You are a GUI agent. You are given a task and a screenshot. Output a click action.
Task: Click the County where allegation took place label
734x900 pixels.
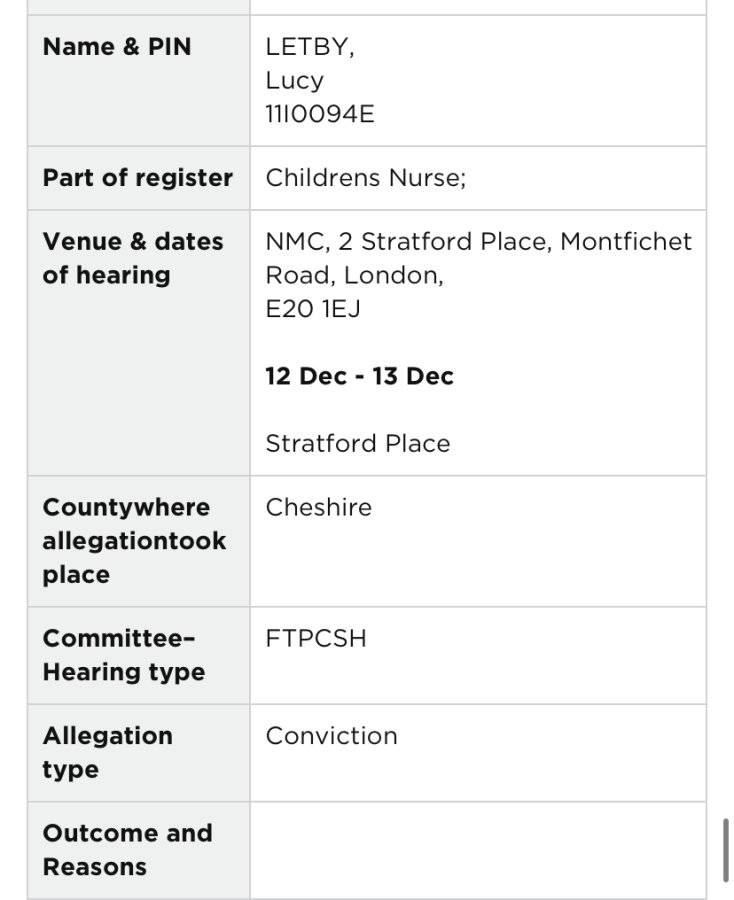pyautogui.click(x=134, y=541)
